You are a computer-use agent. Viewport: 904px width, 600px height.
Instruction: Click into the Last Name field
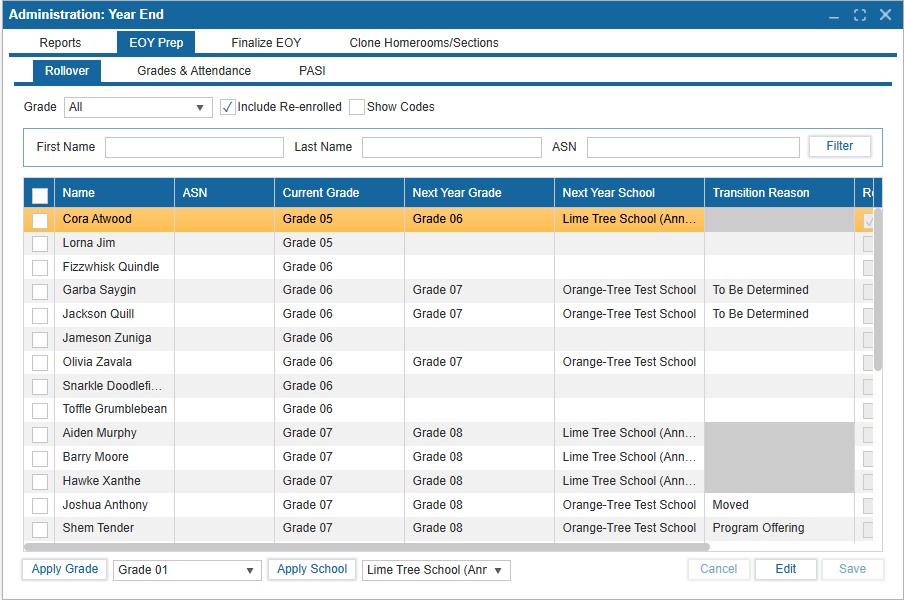coord(451,147)
